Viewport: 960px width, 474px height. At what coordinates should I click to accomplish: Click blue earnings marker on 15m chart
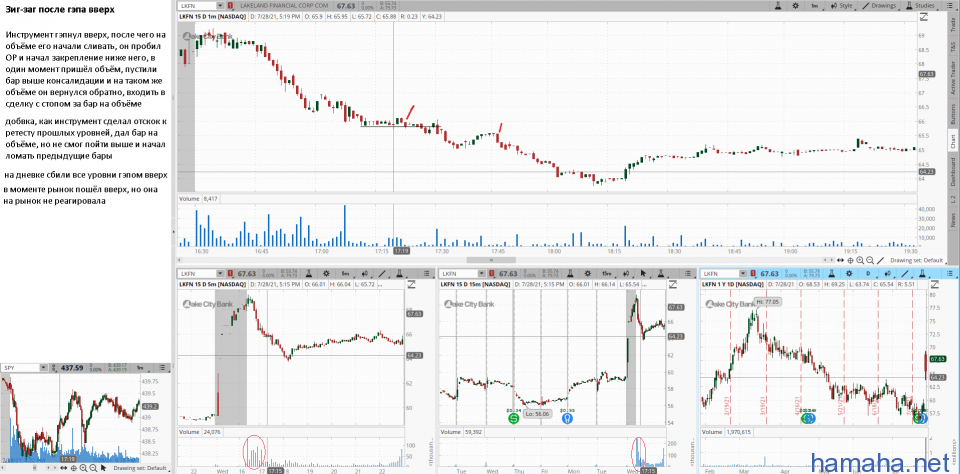click(x=568, y=418)
